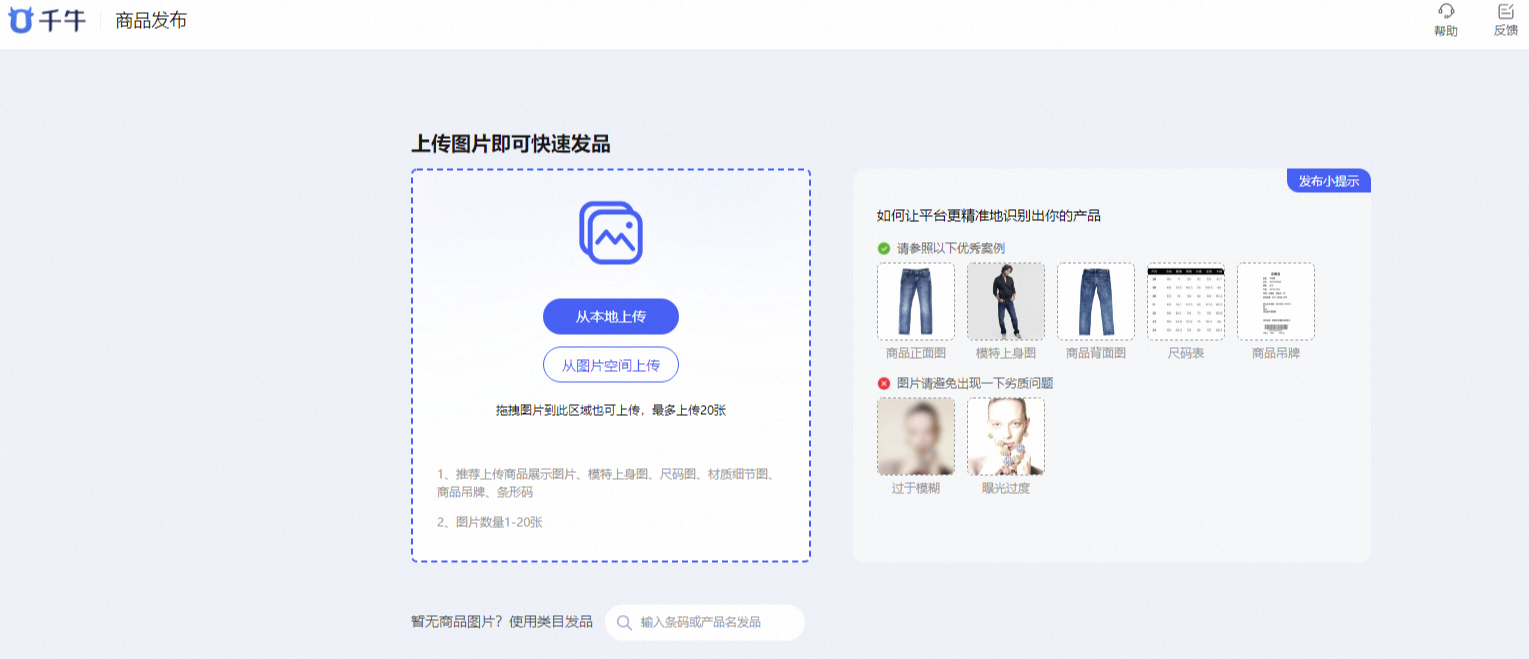
Task: Select the 商品正面图 jeans thumbnail
Action: pos(916,302)
